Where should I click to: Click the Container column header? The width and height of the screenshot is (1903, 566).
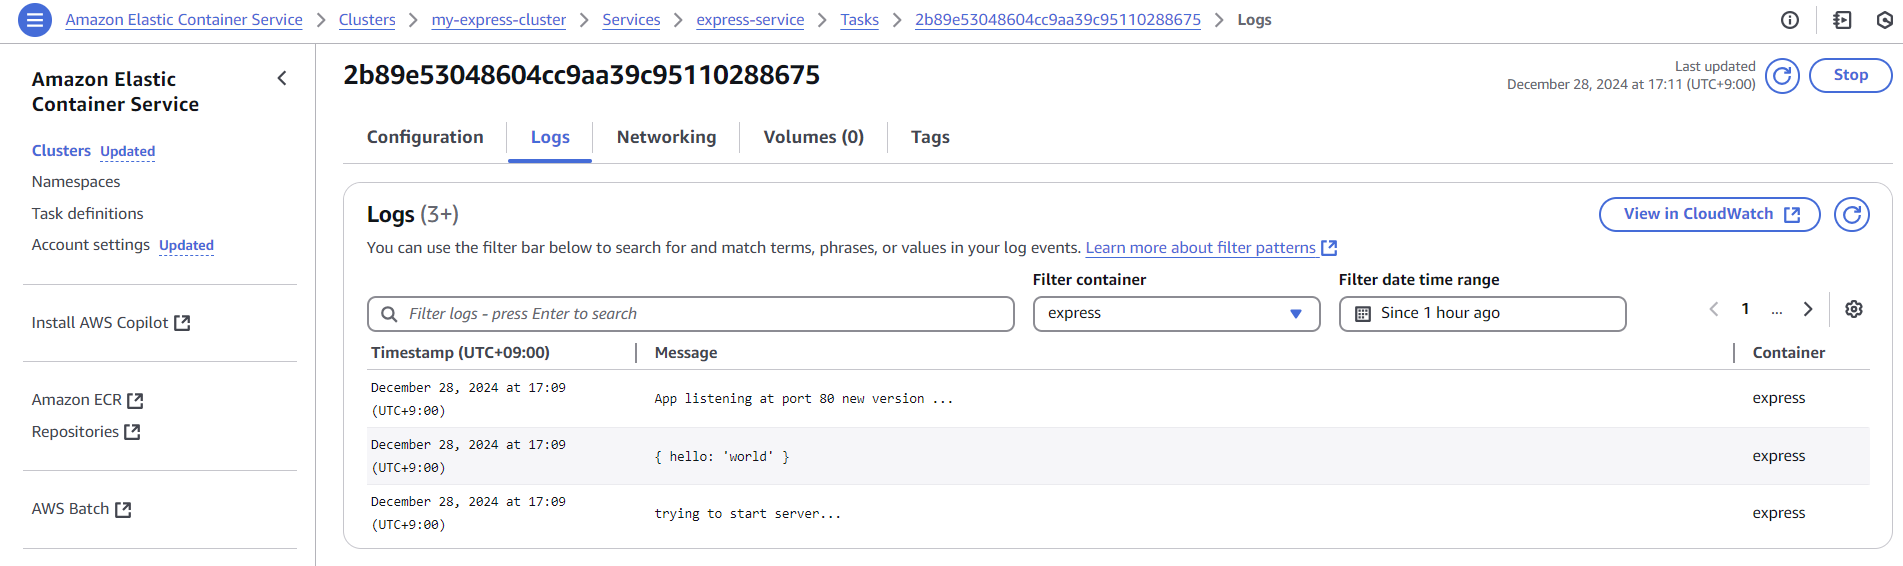tap(1789, 353)
